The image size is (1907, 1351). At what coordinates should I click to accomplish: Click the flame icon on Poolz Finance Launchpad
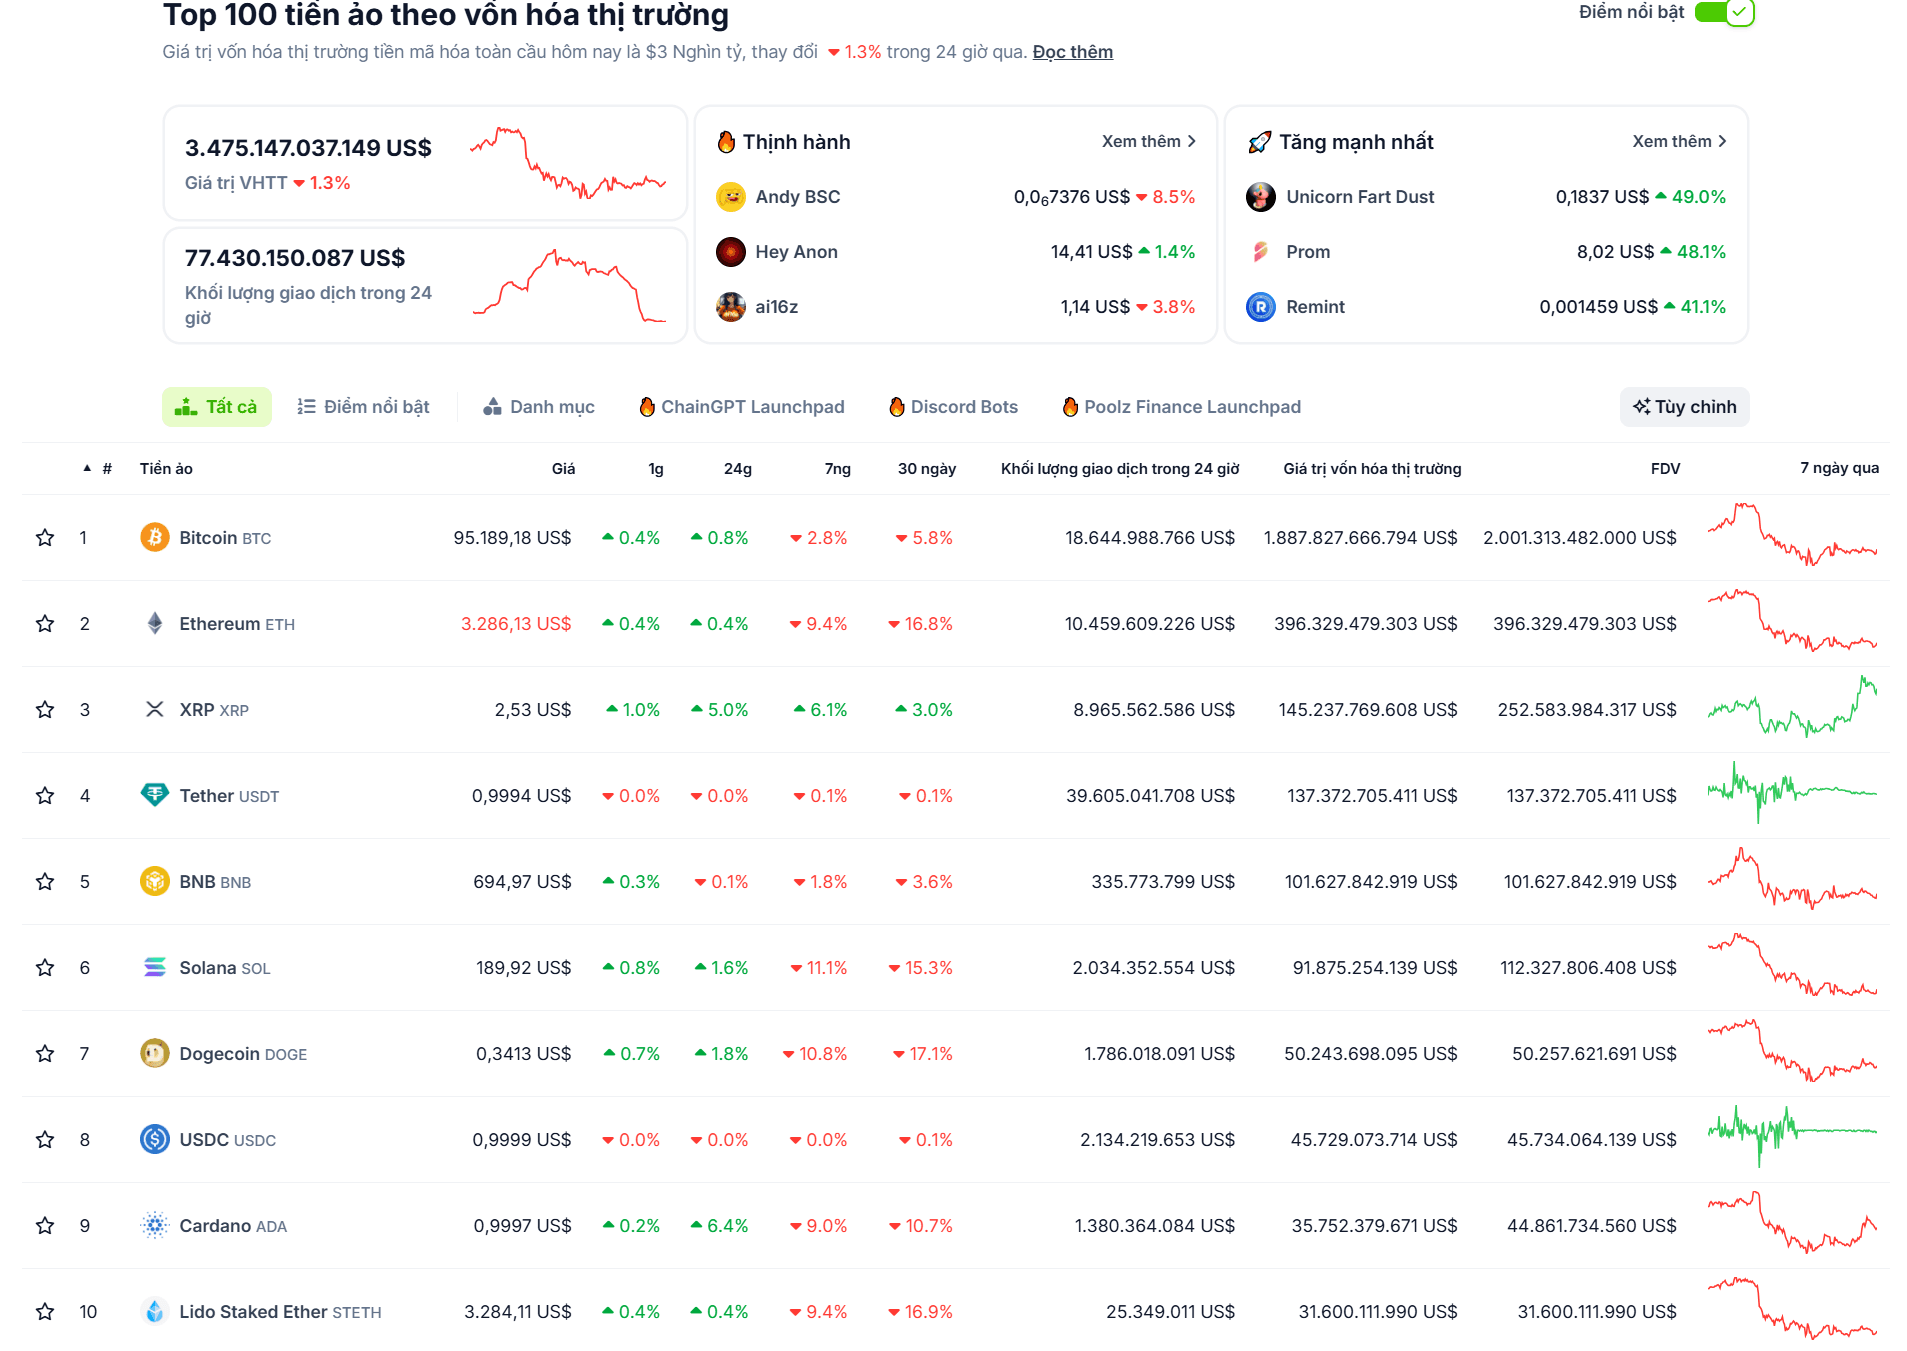tap(1070, 407)
